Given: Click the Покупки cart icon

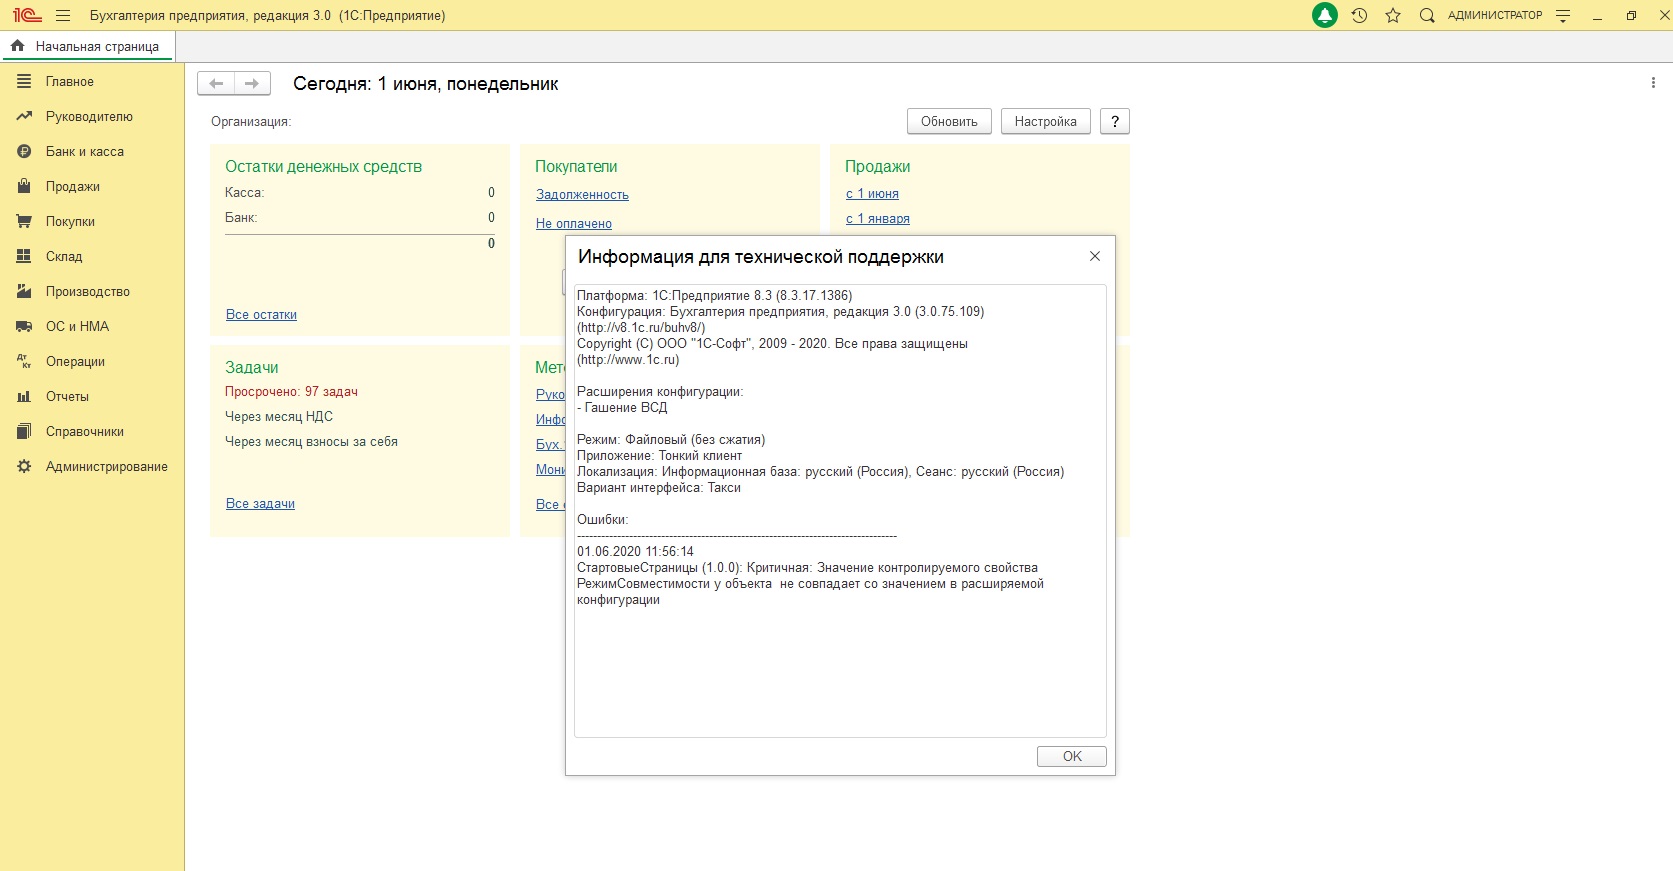Looking at the screenshot, I should click(x=24, y=221).
